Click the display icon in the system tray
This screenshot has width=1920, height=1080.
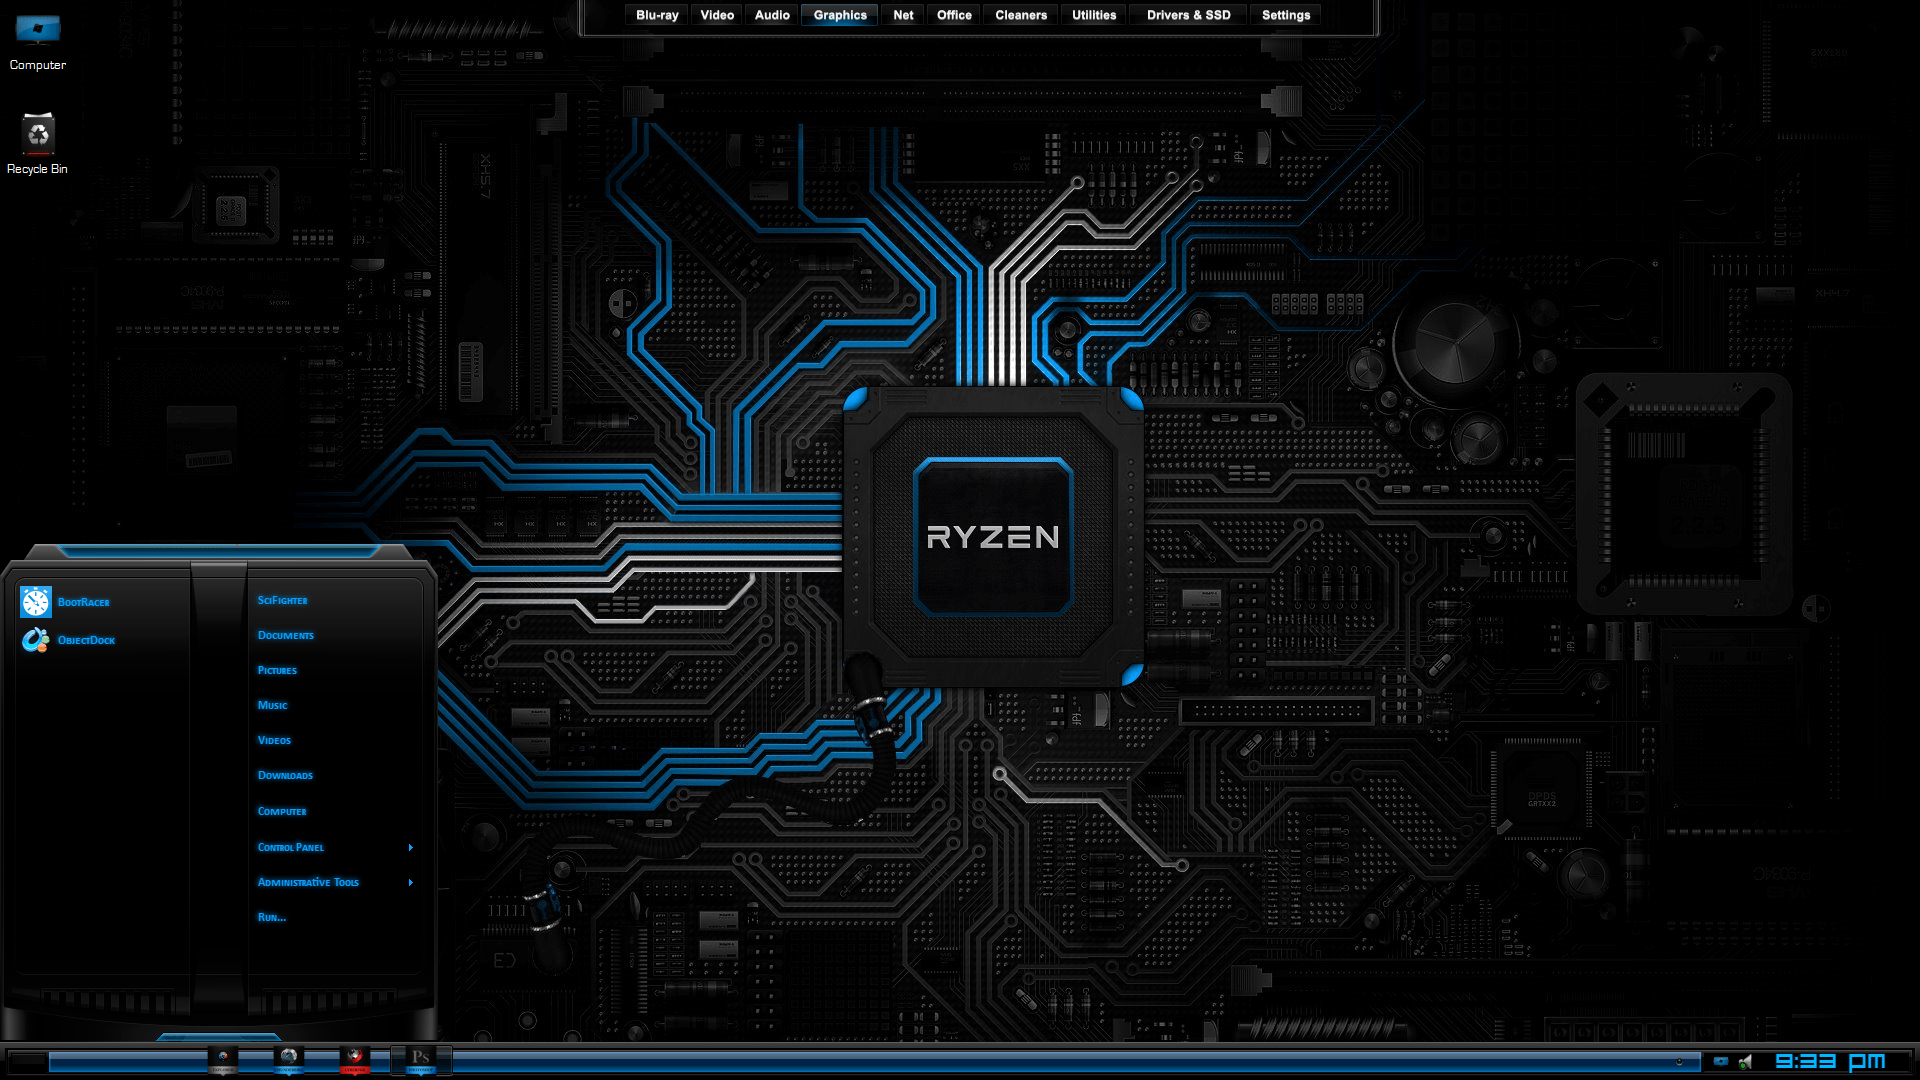[x=1721, y=1062]
